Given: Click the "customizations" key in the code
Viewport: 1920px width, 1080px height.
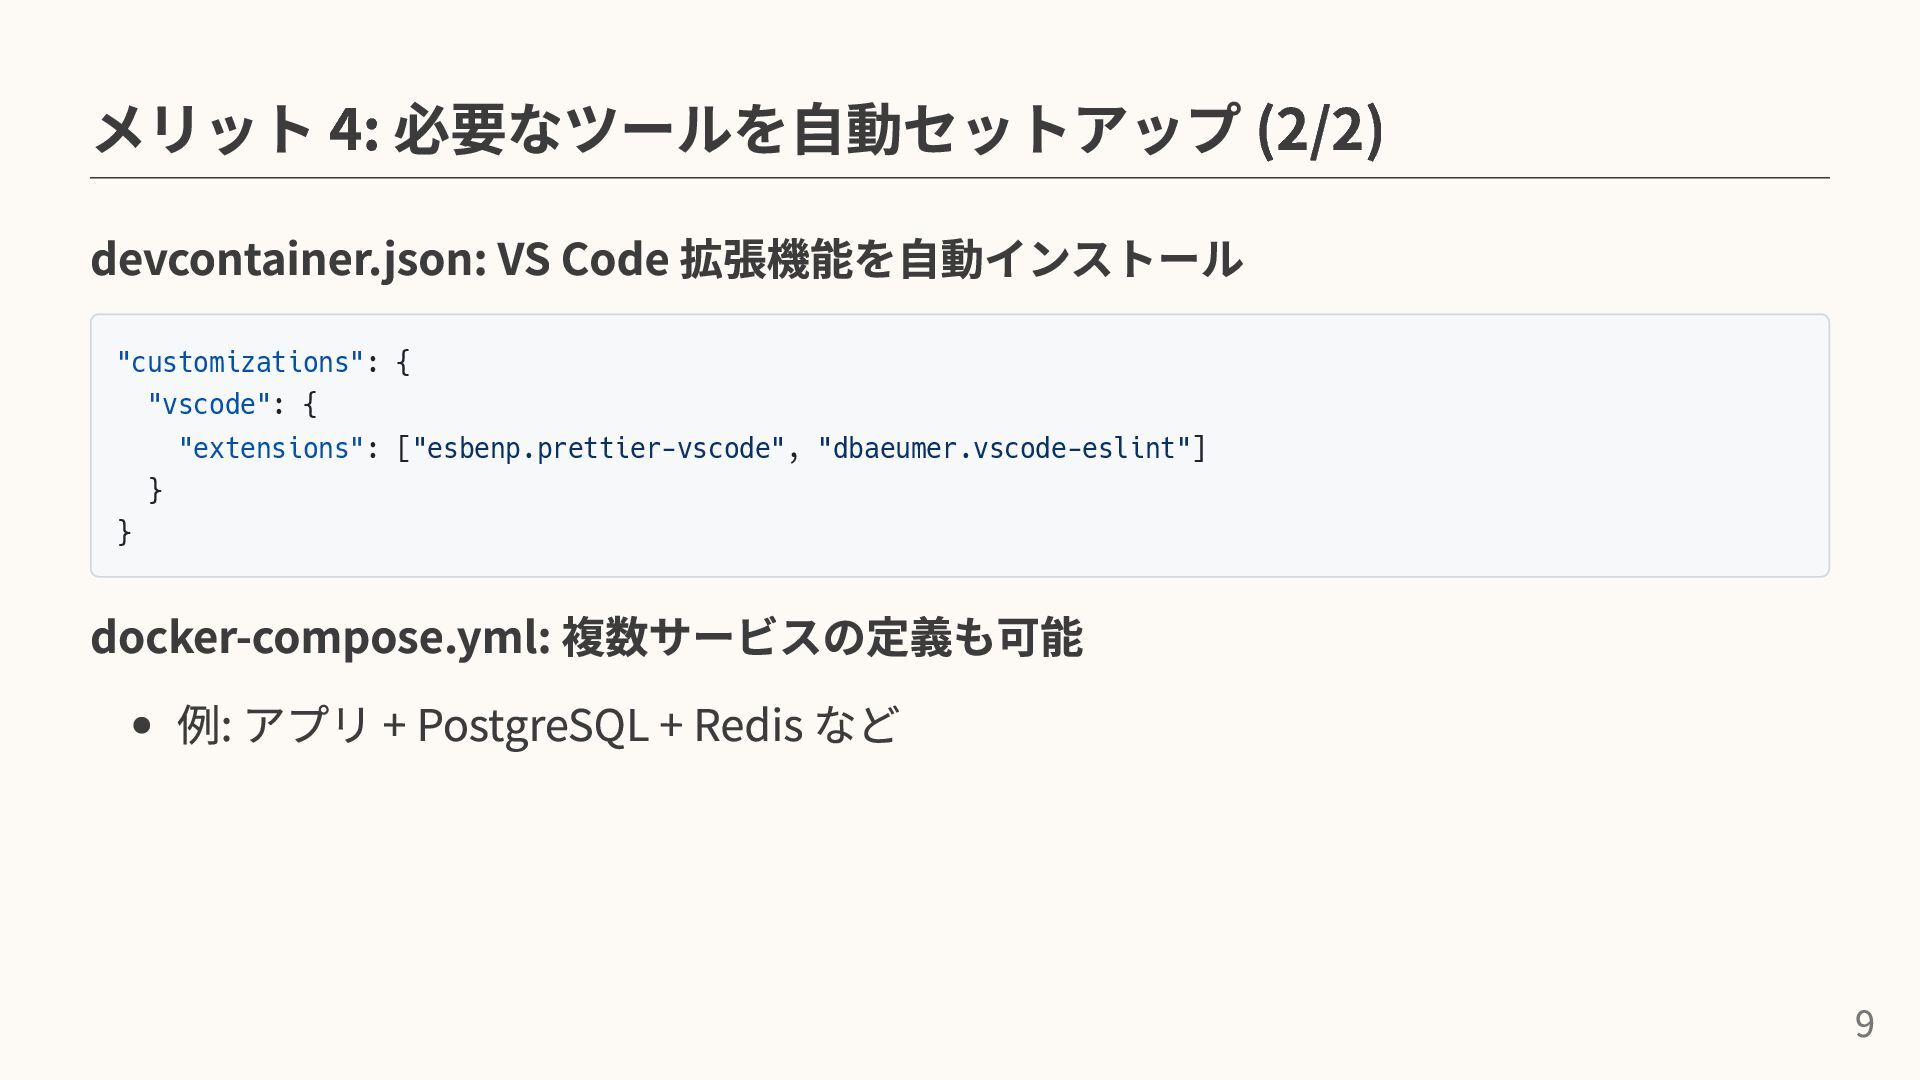Looking at the screenshot, I should coord(240,362).
